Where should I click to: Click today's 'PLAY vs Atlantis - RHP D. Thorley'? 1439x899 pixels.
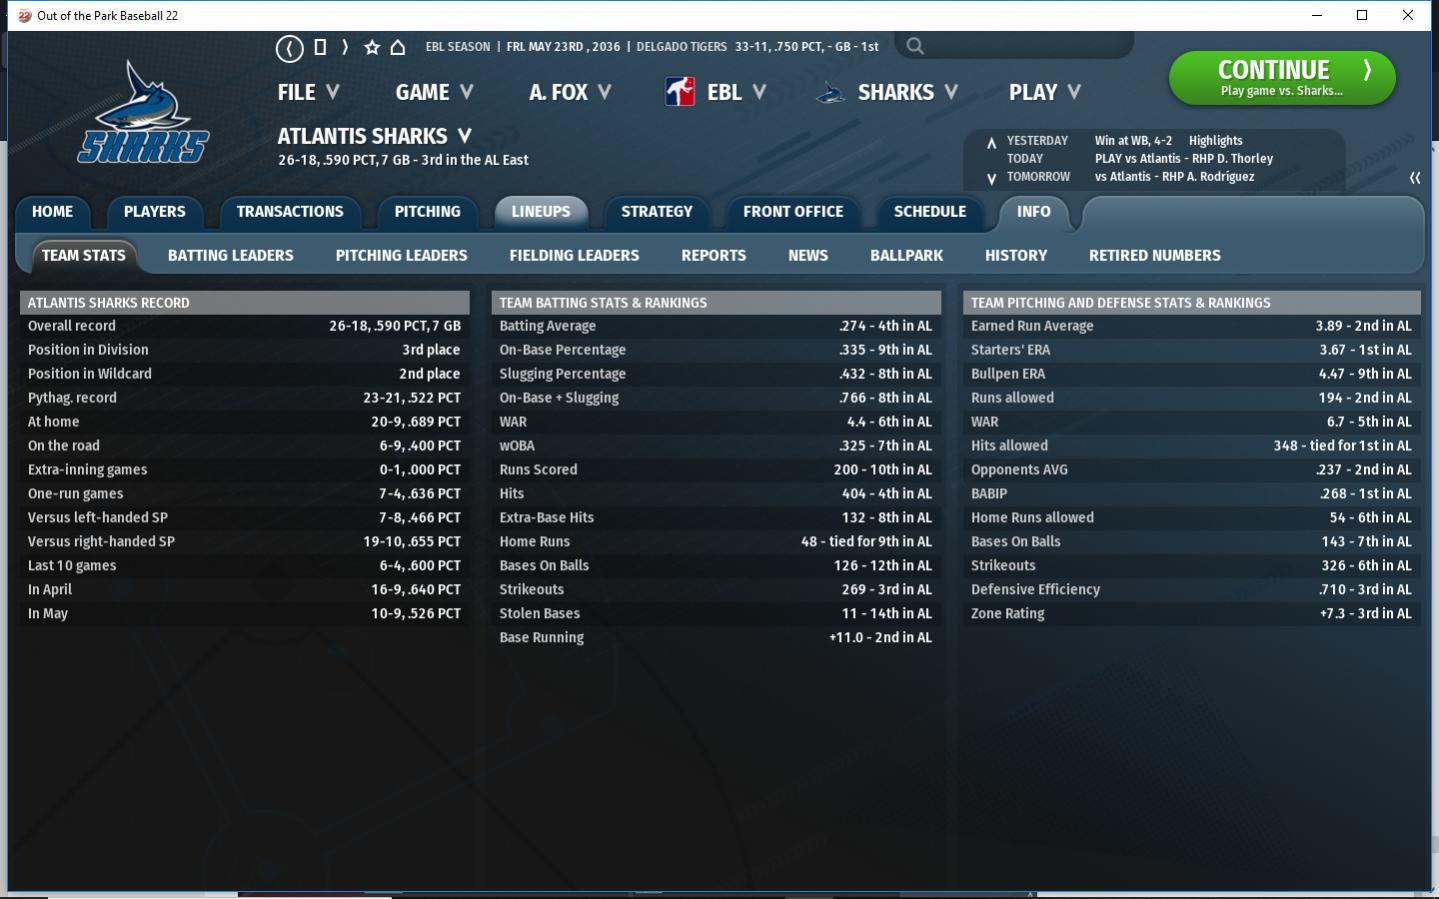pyautogui.click(x=1184, y=159)
